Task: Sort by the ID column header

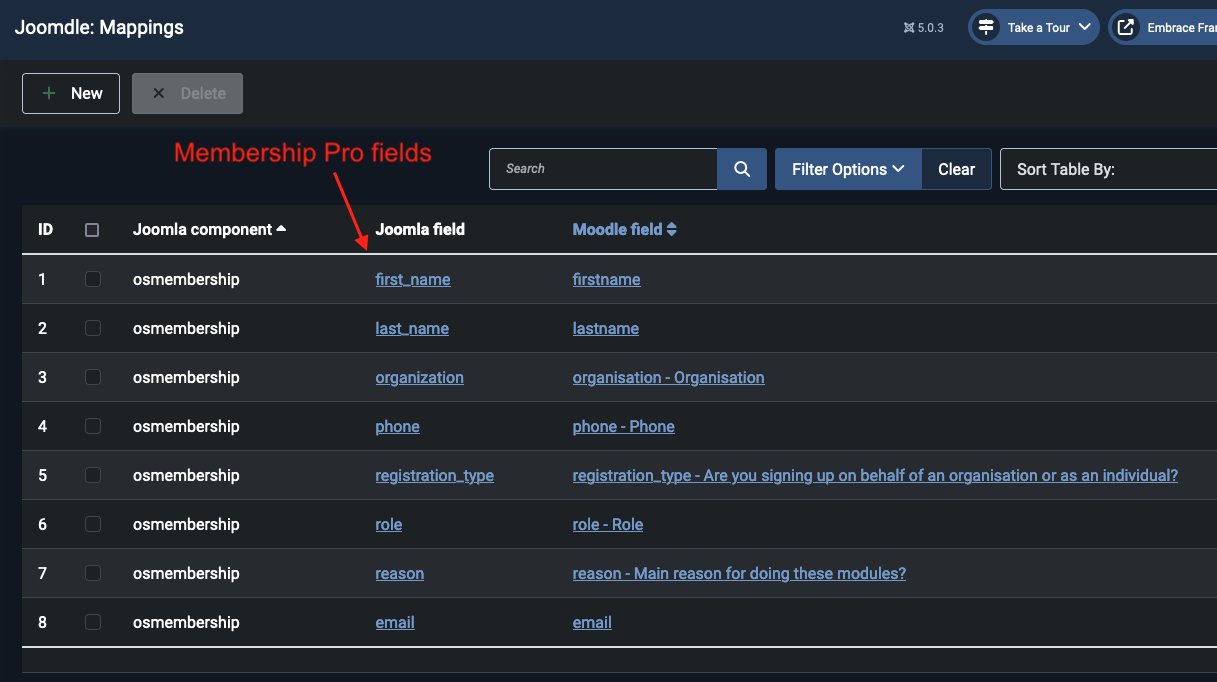Action: 45,229
